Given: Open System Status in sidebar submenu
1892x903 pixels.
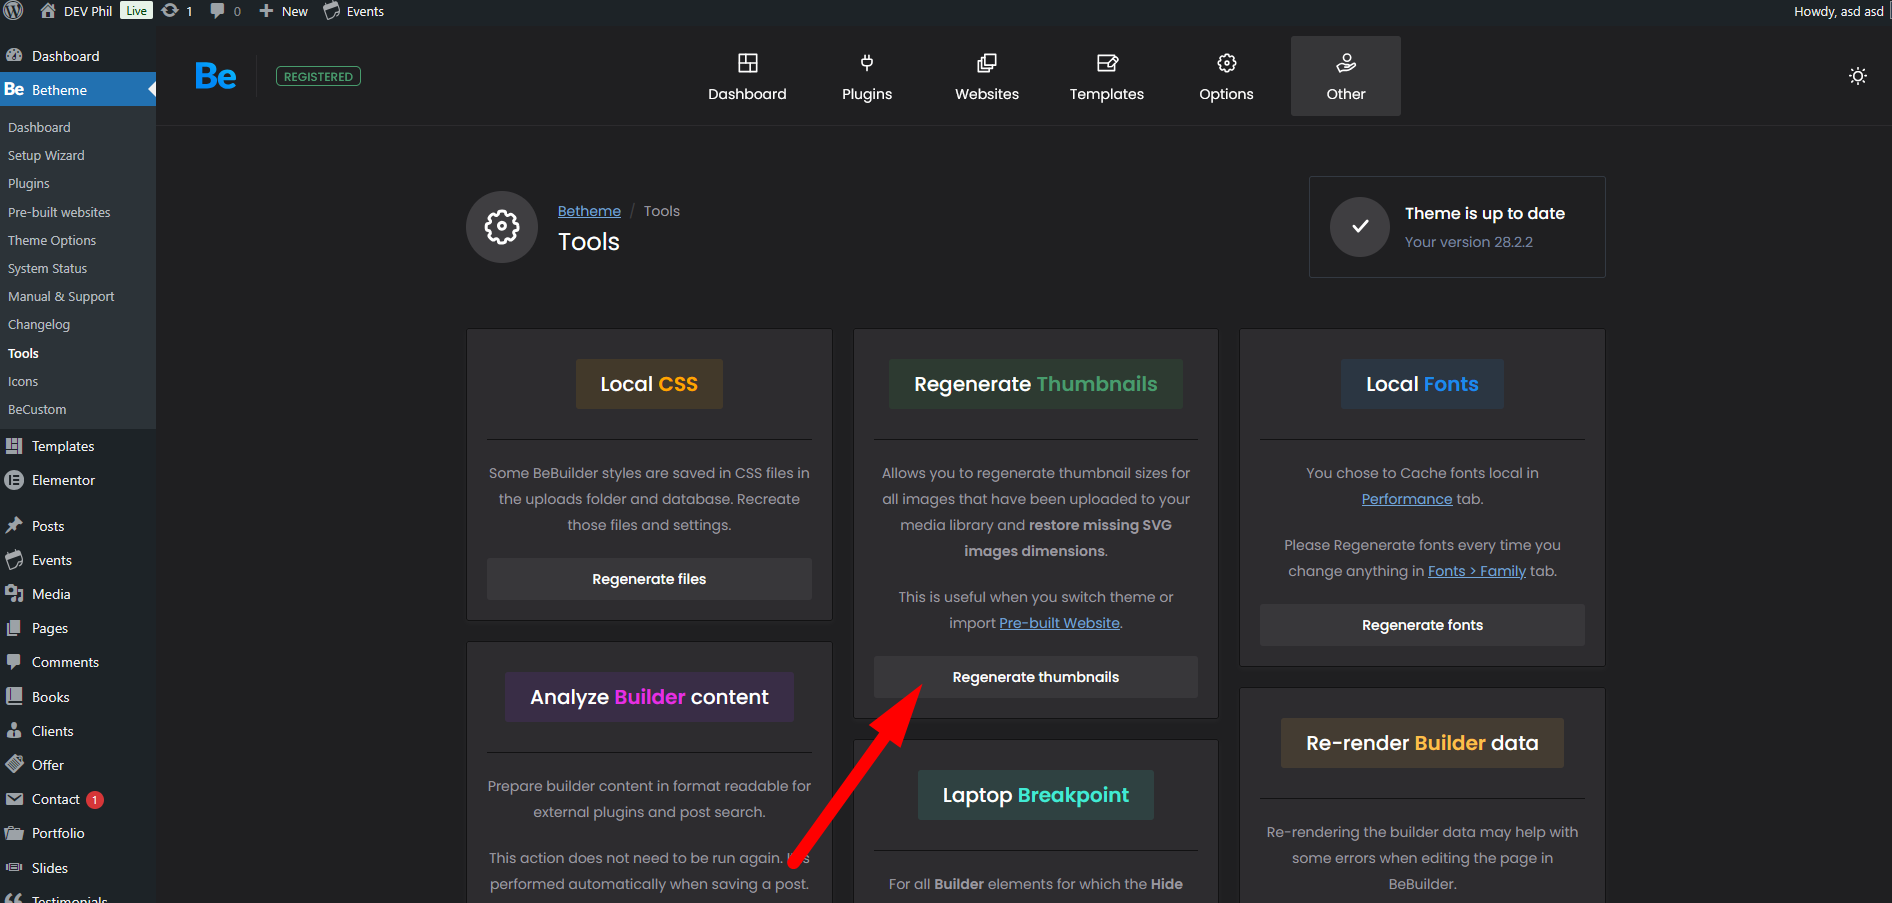Looking at the screenshot, I should pos(47,268).
